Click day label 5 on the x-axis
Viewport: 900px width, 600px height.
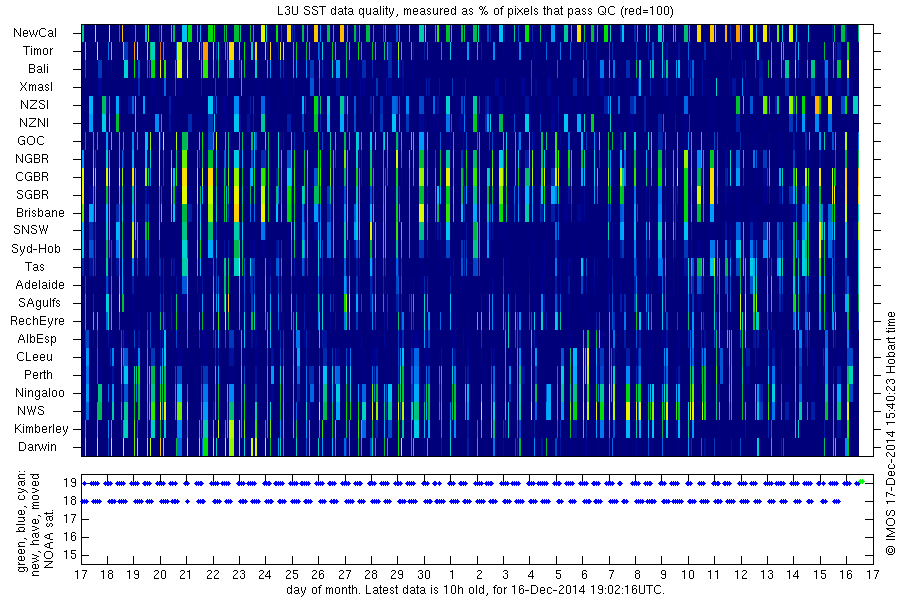(558, 574)
